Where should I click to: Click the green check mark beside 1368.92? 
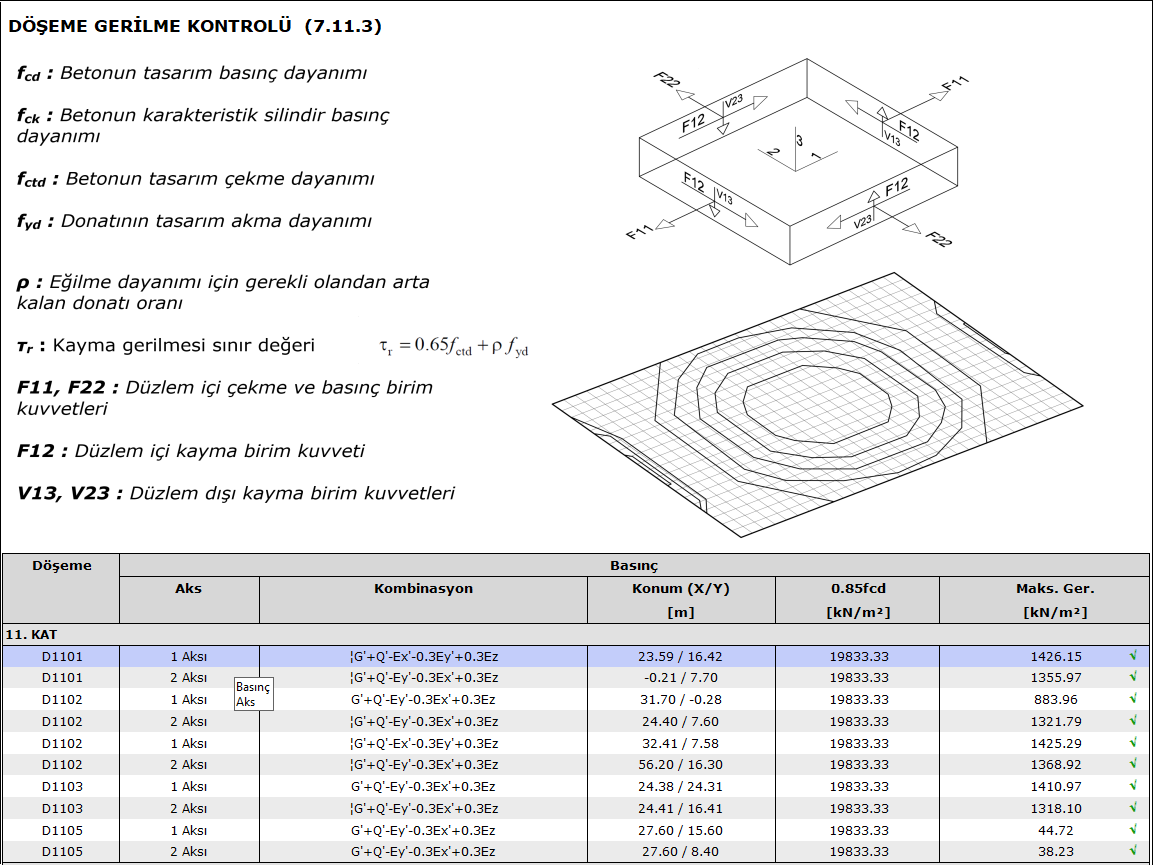1133,765
